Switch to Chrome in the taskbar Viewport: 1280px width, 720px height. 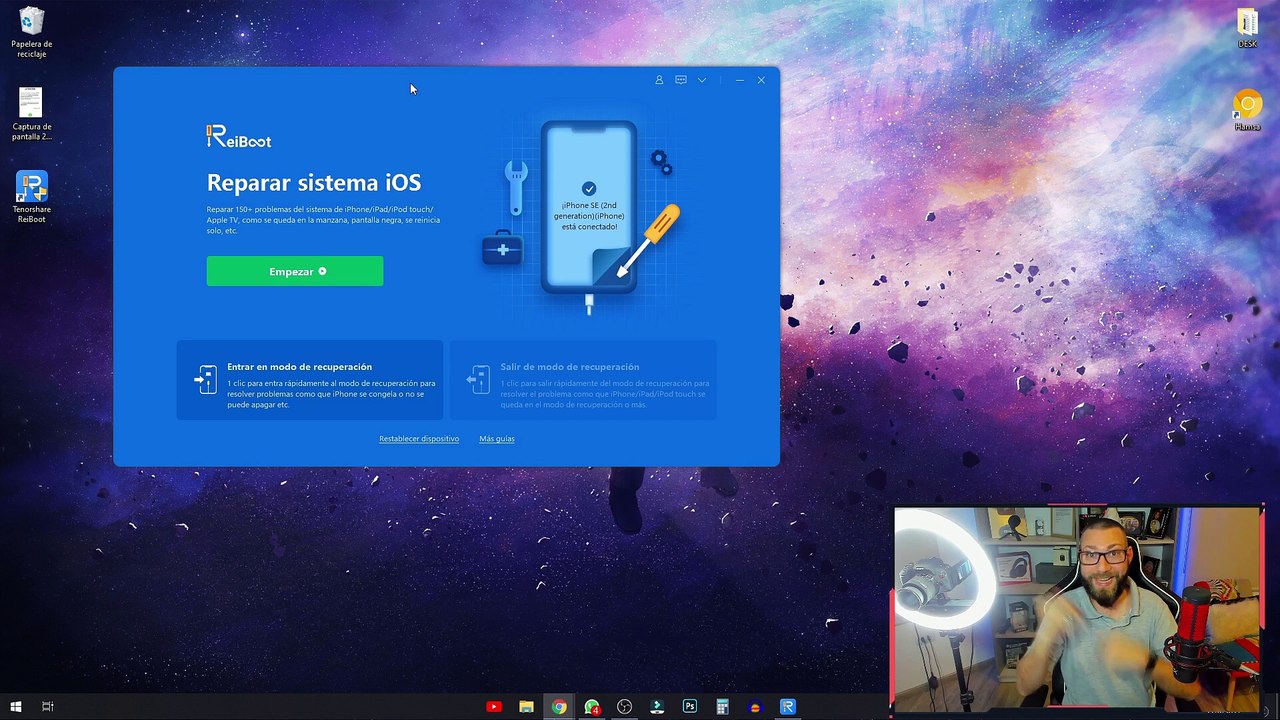tap(559, 707)
